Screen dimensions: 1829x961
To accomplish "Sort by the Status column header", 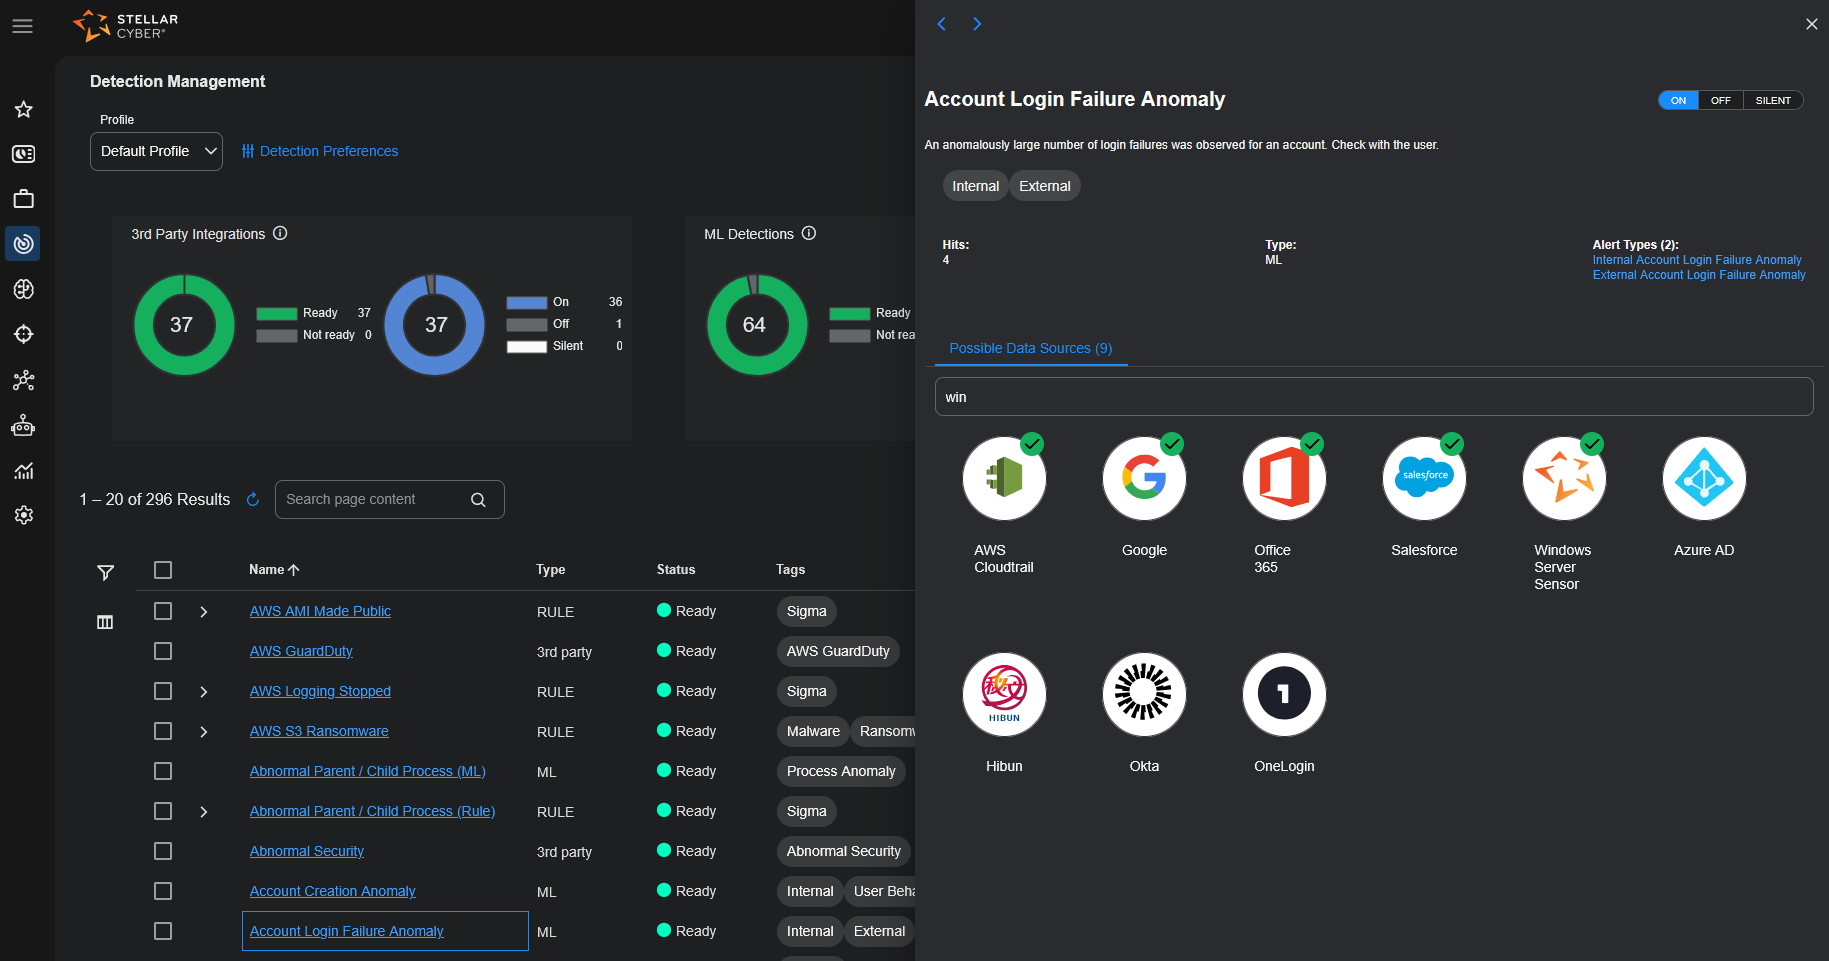I will click(676, 569).
